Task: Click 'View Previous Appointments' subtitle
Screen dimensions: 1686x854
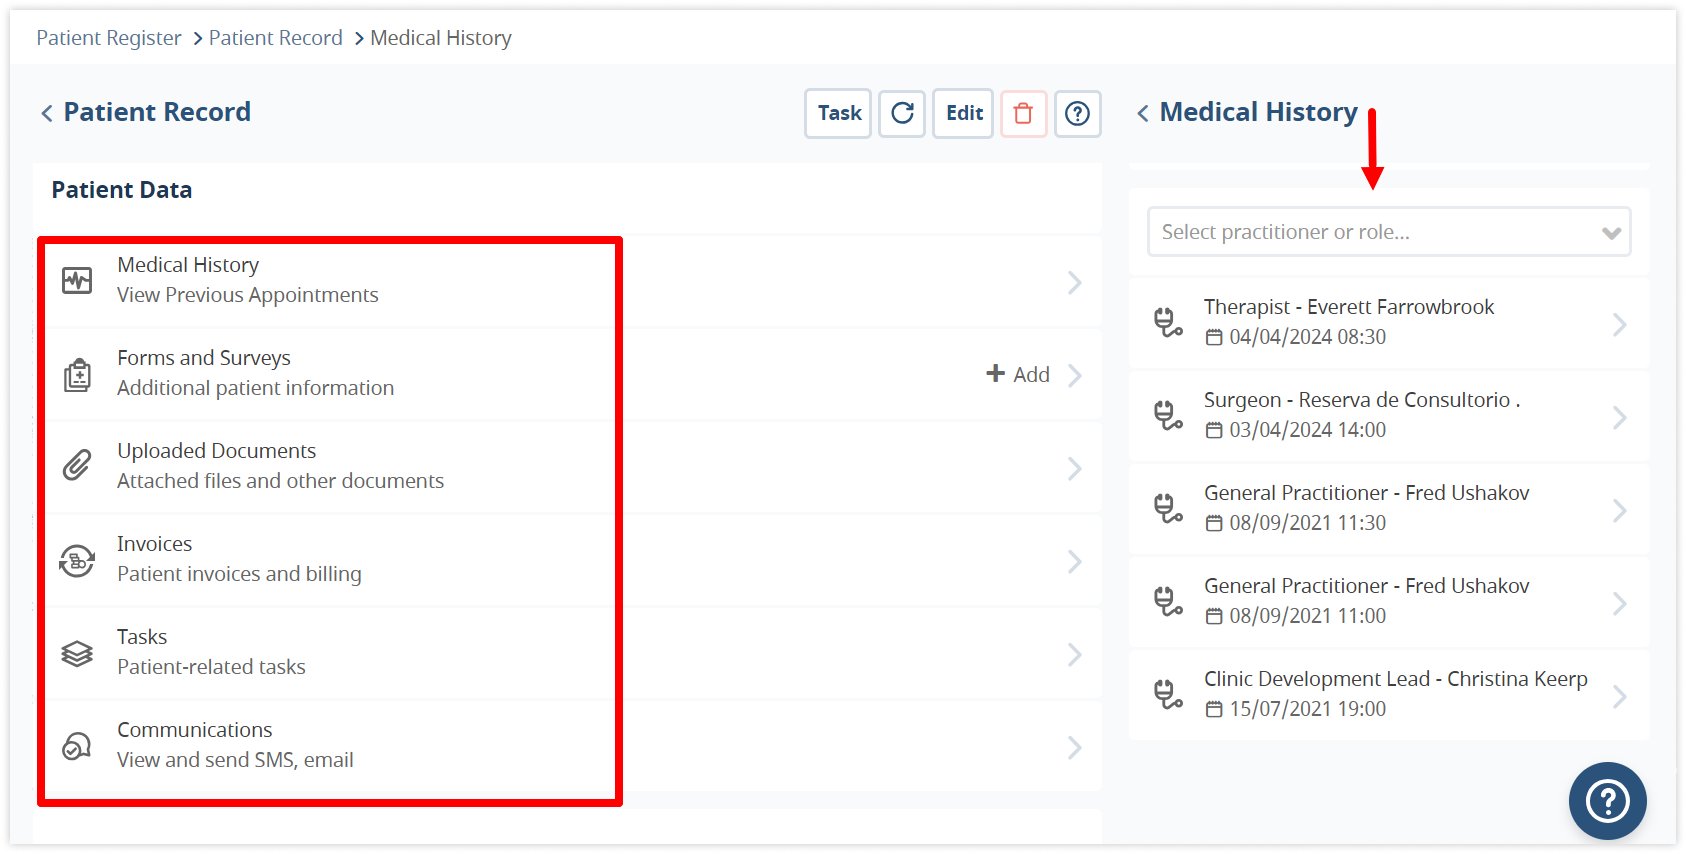Action: [248, 295]
